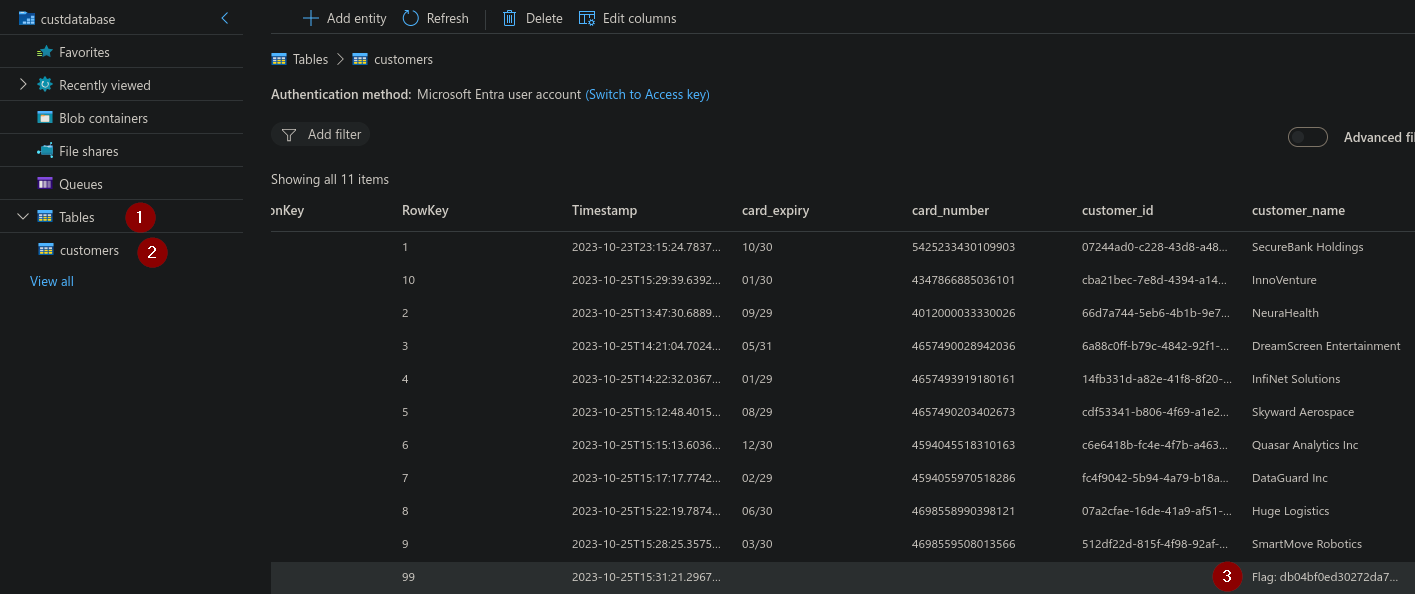
Task: Select the customers table icon
Action: pos(46,250)
